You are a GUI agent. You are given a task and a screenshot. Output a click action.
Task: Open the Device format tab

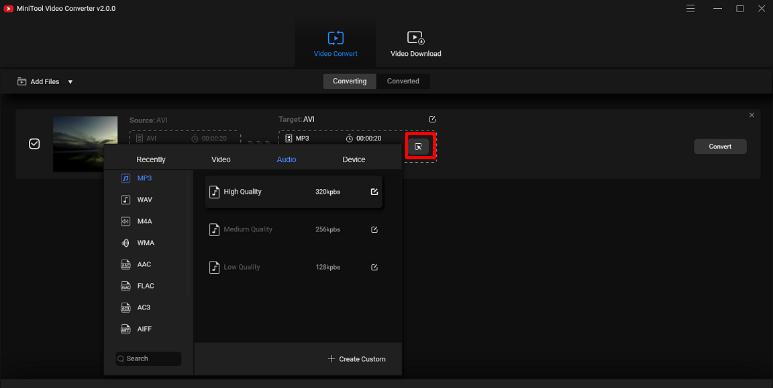pyautogui.click(x=354, y=160)
